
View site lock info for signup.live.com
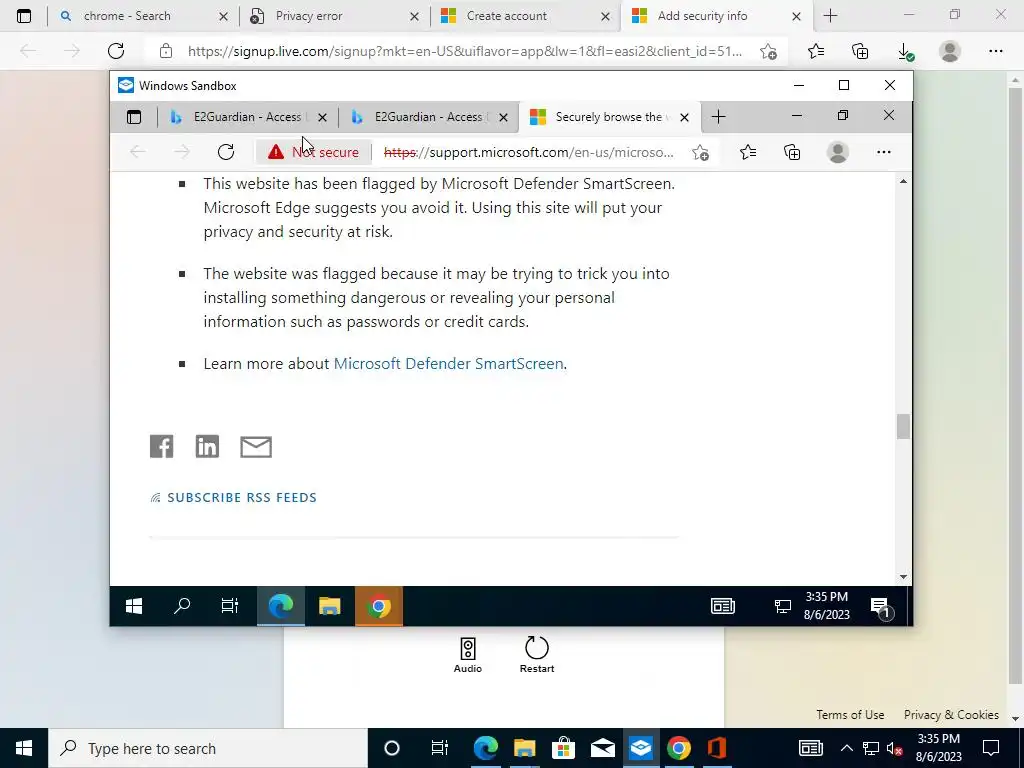(x=166, y=51)
